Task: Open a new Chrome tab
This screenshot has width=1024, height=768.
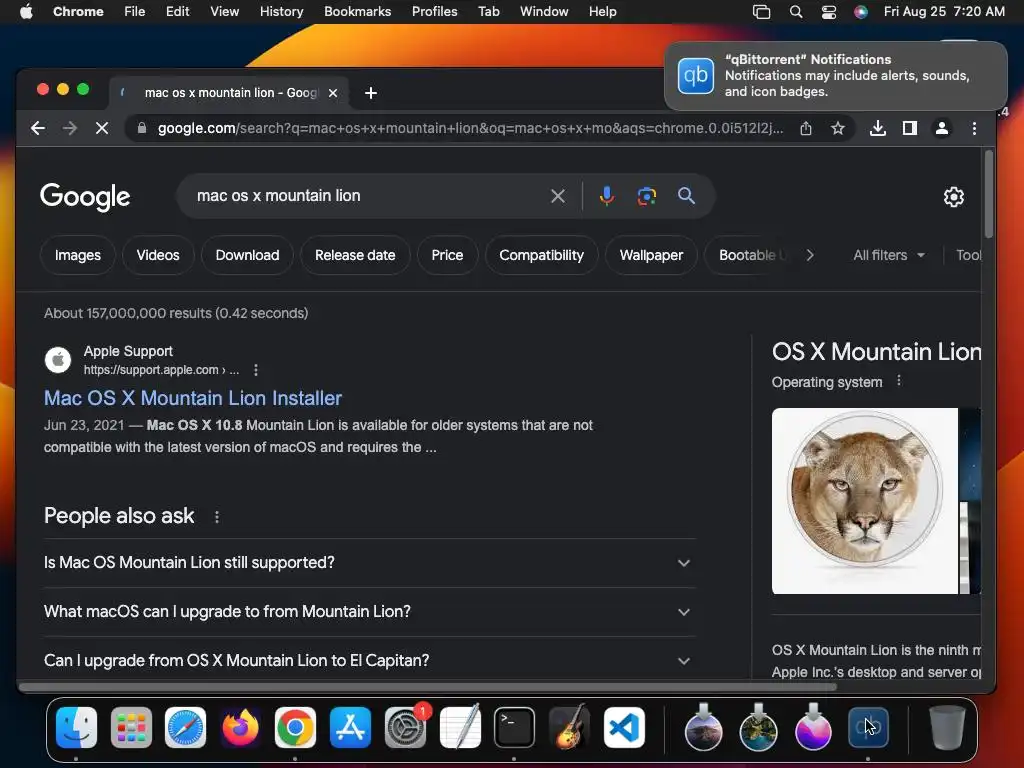Action: click(371, 93)
